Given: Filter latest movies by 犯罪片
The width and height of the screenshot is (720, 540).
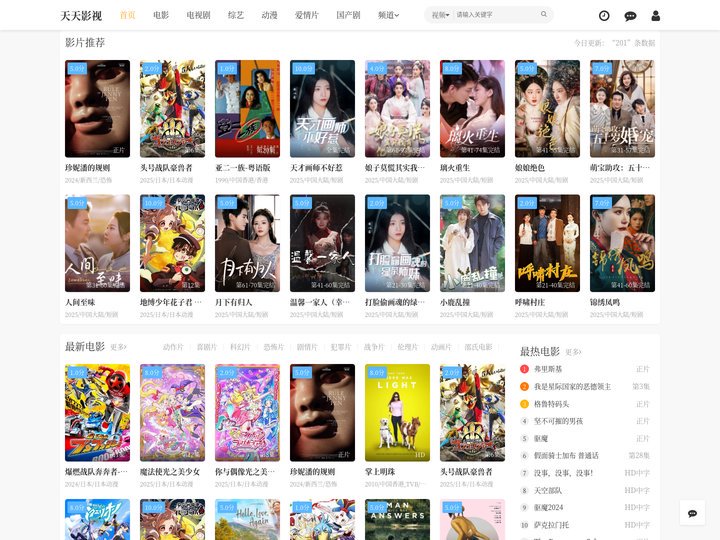Looking at the screenshot, I should (x=341, y=347).
